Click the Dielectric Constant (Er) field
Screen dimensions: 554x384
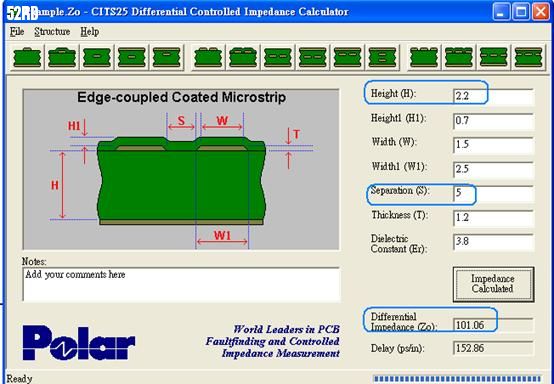[493, 242]
